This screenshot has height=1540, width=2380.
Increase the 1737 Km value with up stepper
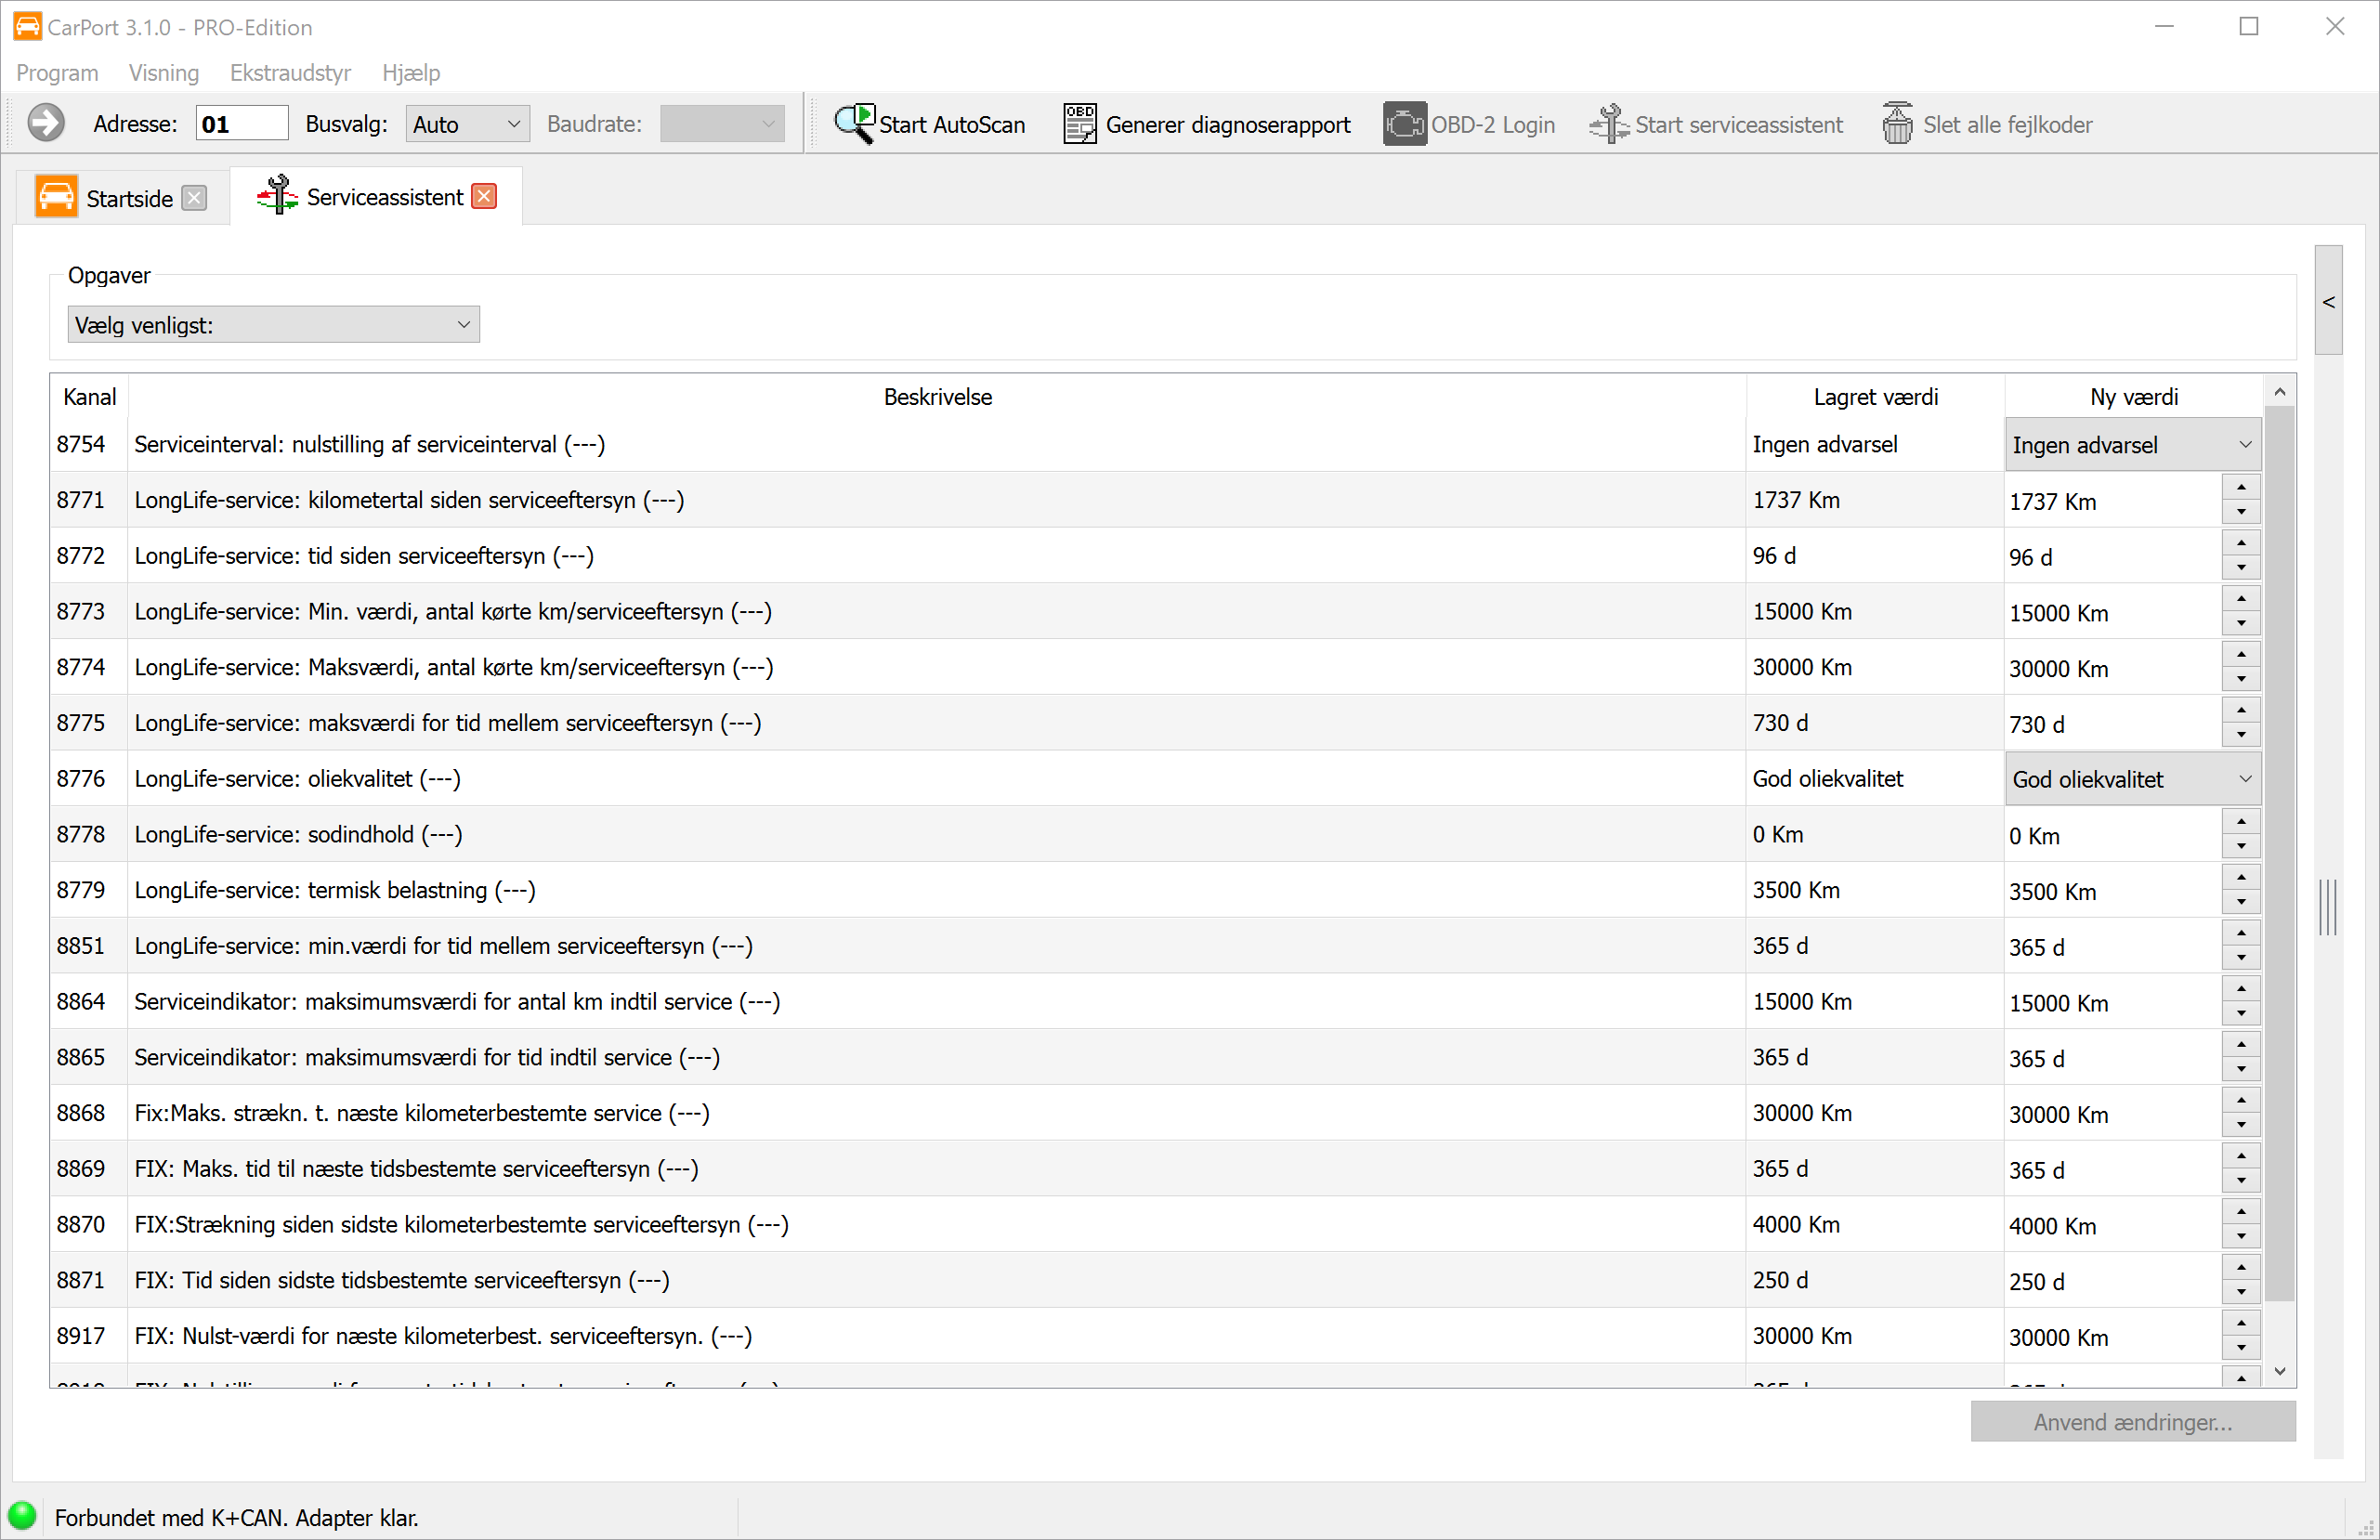tap(2241, 488)
